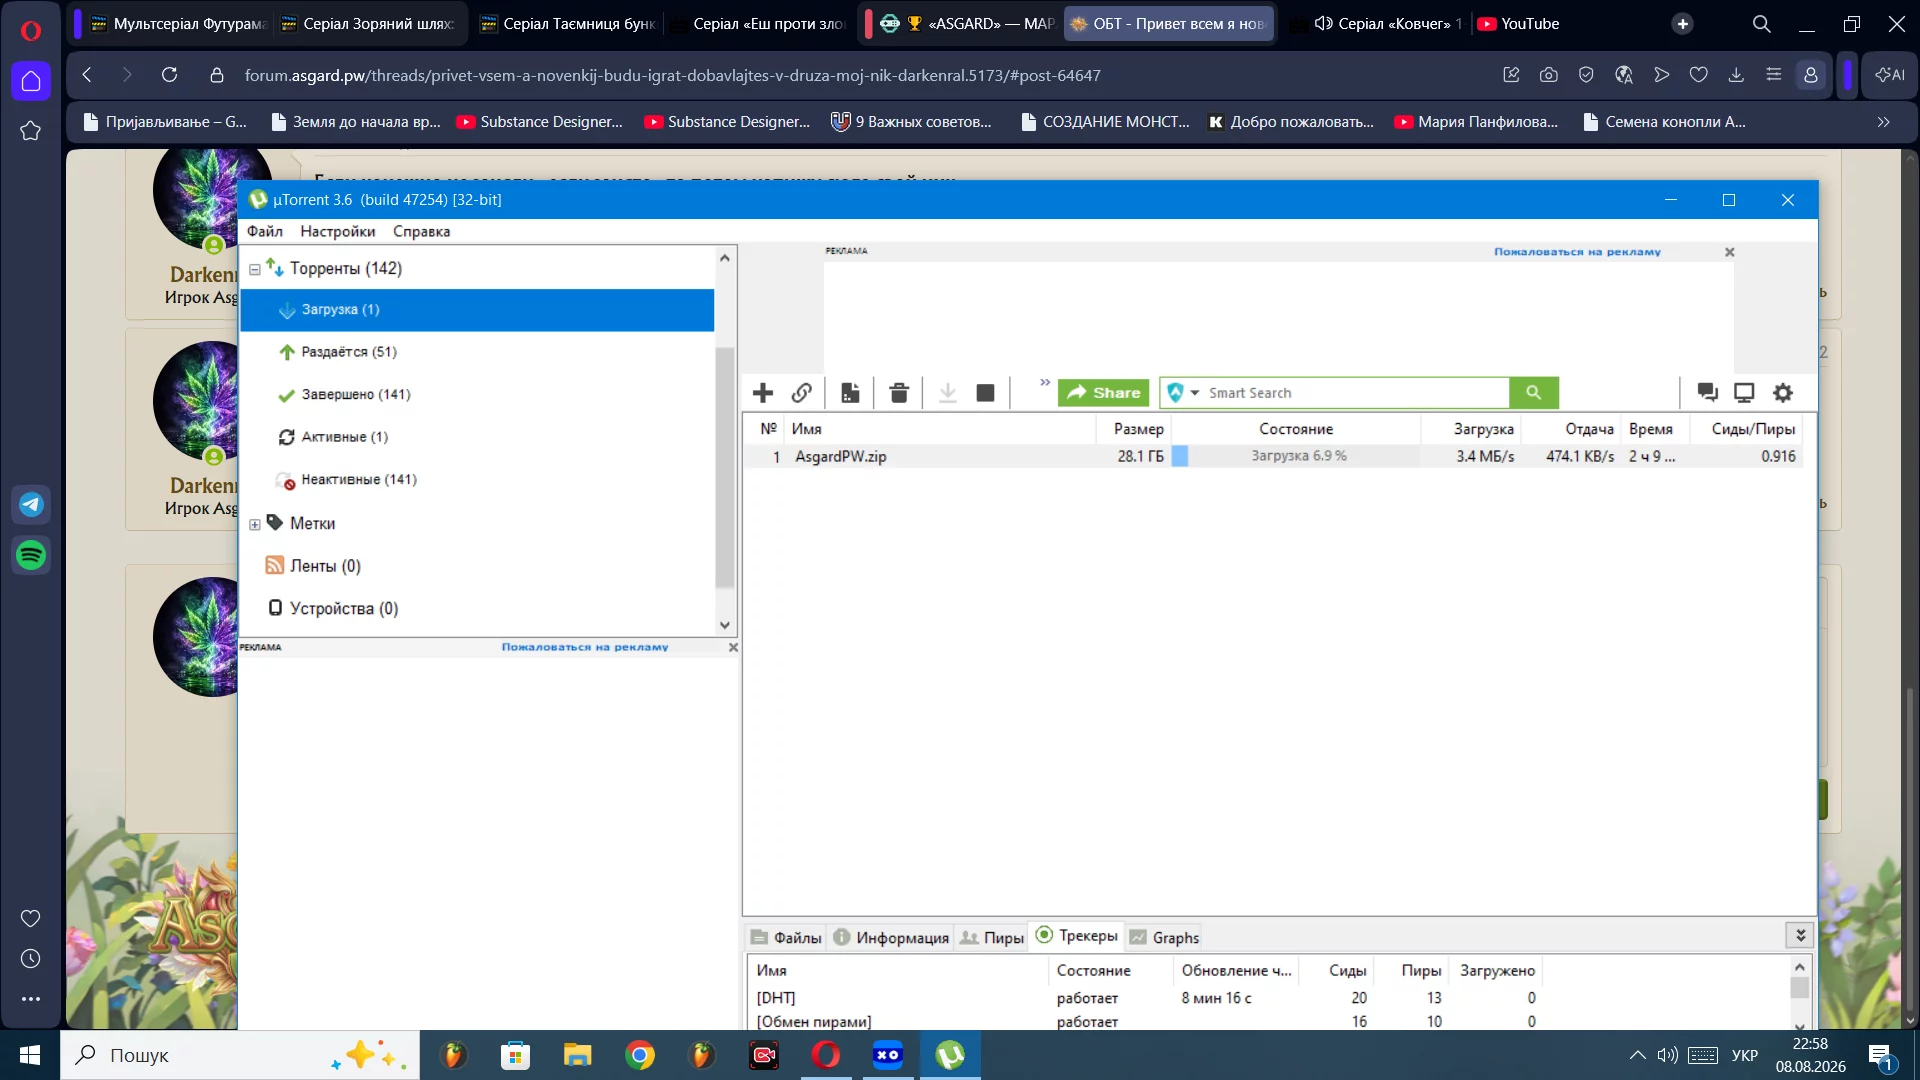Select the [DHT] tracker row
The width and height of the screenshot is (1920, 1080).
pos(1150,998)
